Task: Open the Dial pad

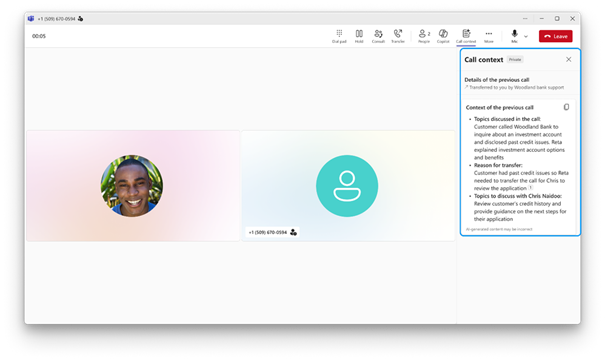Action: (339, 36)
